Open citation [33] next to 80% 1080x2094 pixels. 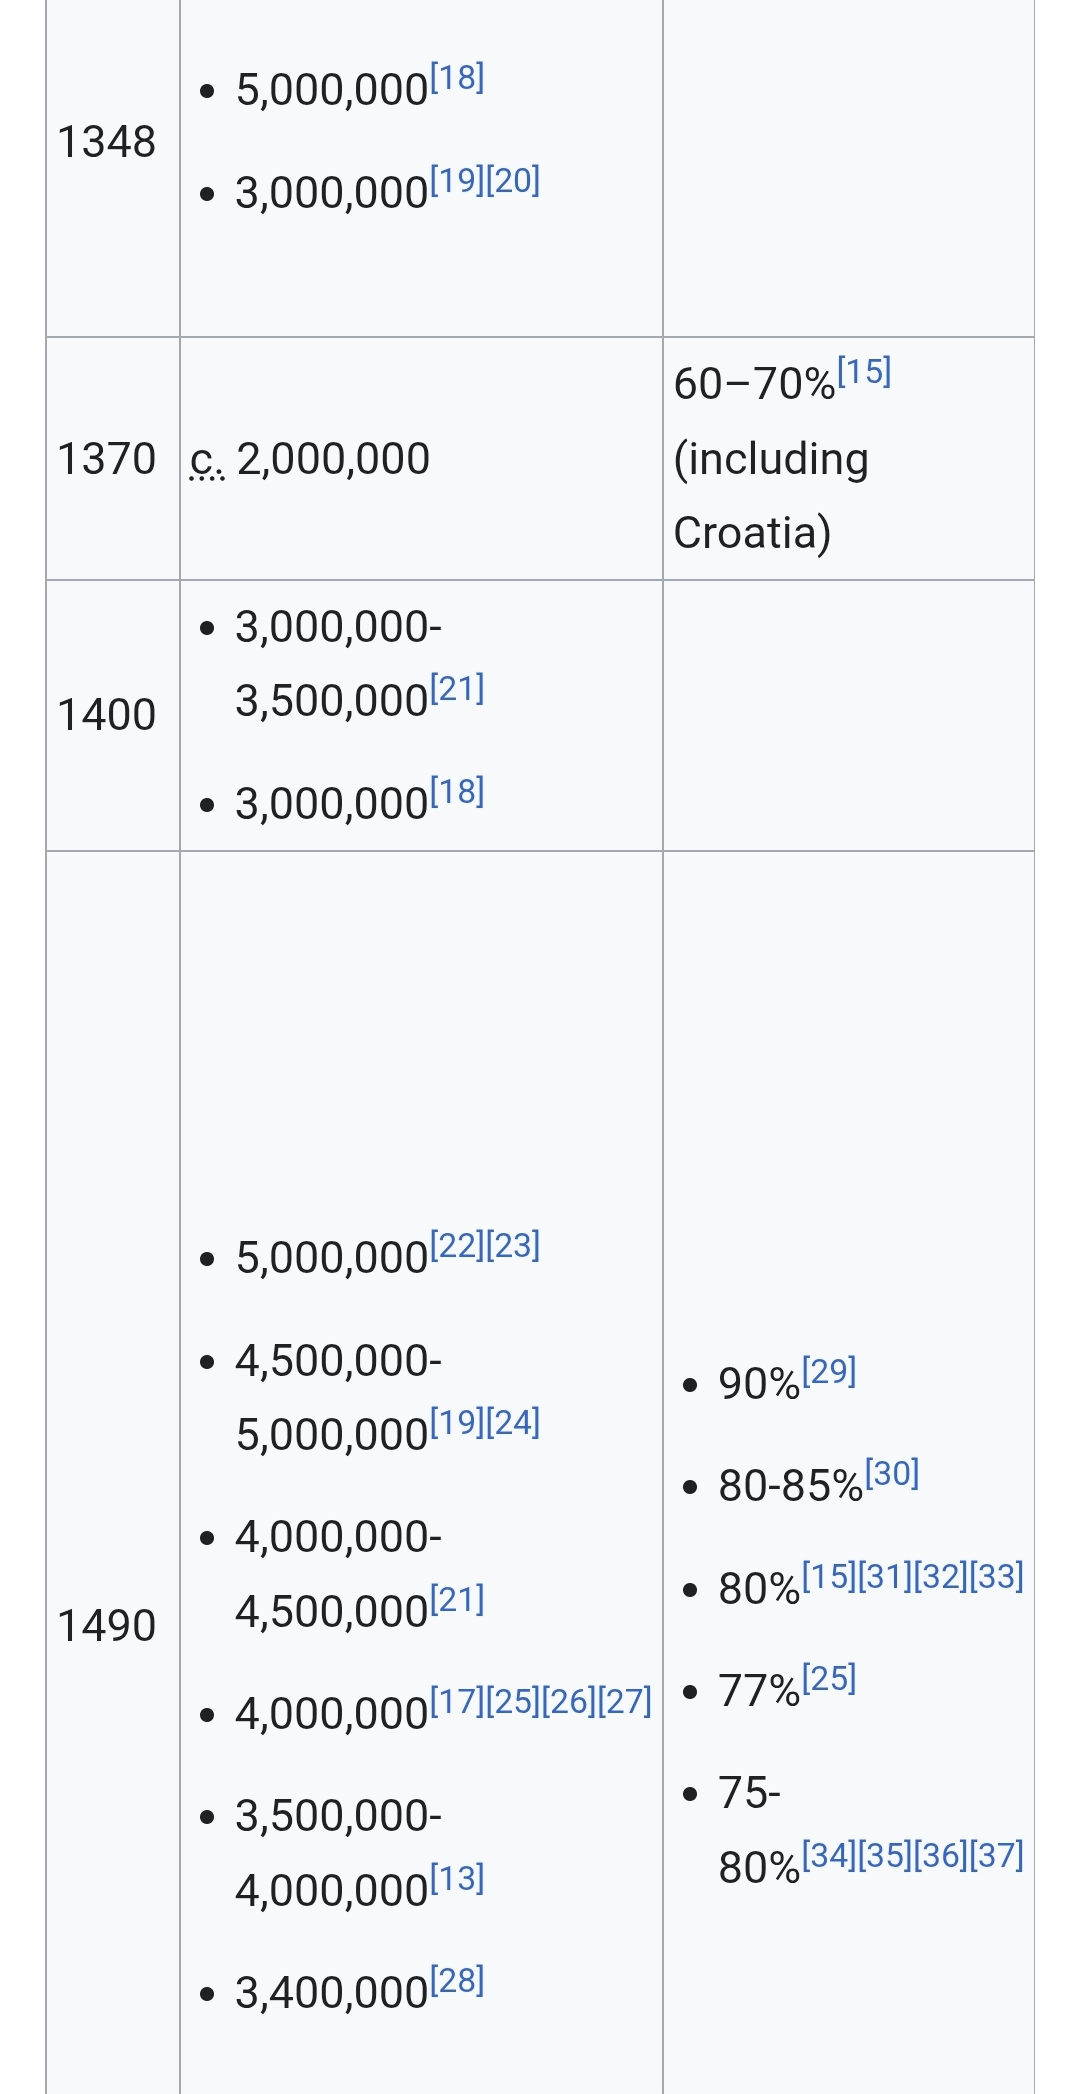[997, 1577]
